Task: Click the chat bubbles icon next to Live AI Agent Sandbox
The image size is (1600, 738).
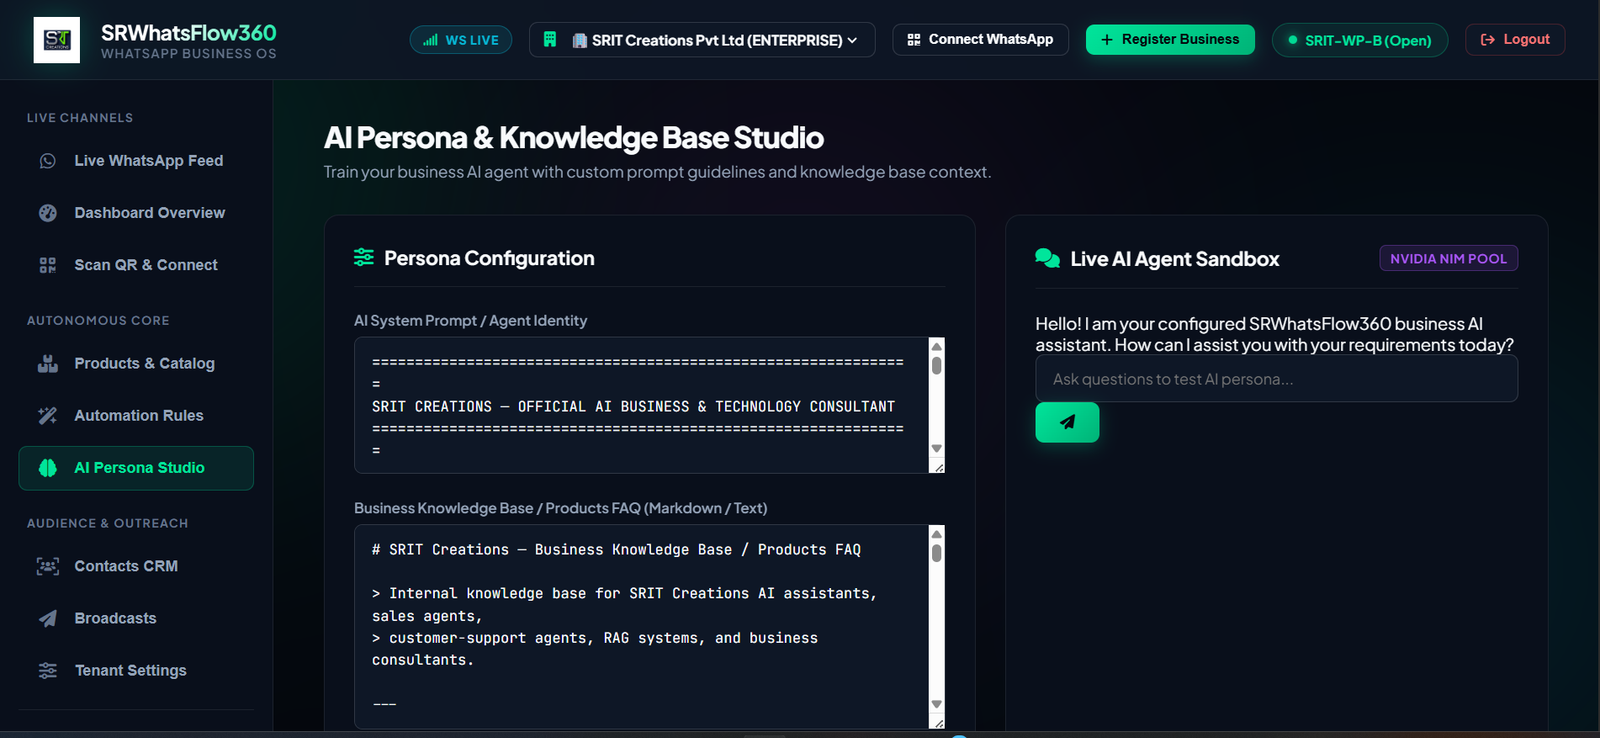Action: (x=1047, y=258)
